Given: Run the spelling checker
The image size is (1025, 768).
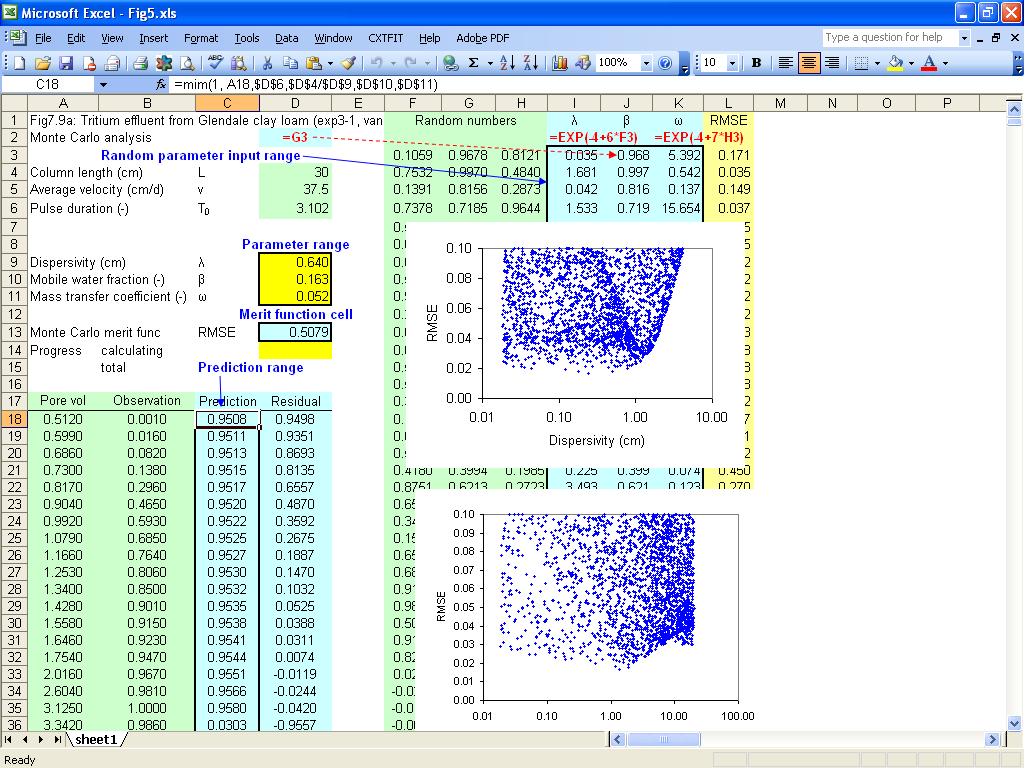Looking at the screenshot, I should [215, 63].
